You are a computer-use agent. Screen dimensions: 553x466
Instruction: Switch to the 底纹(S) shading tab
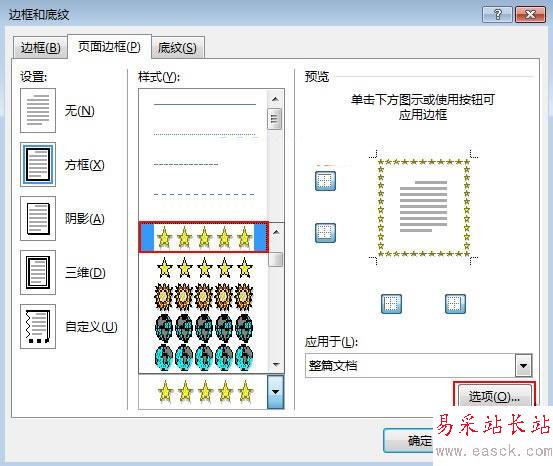coord(177,48)
